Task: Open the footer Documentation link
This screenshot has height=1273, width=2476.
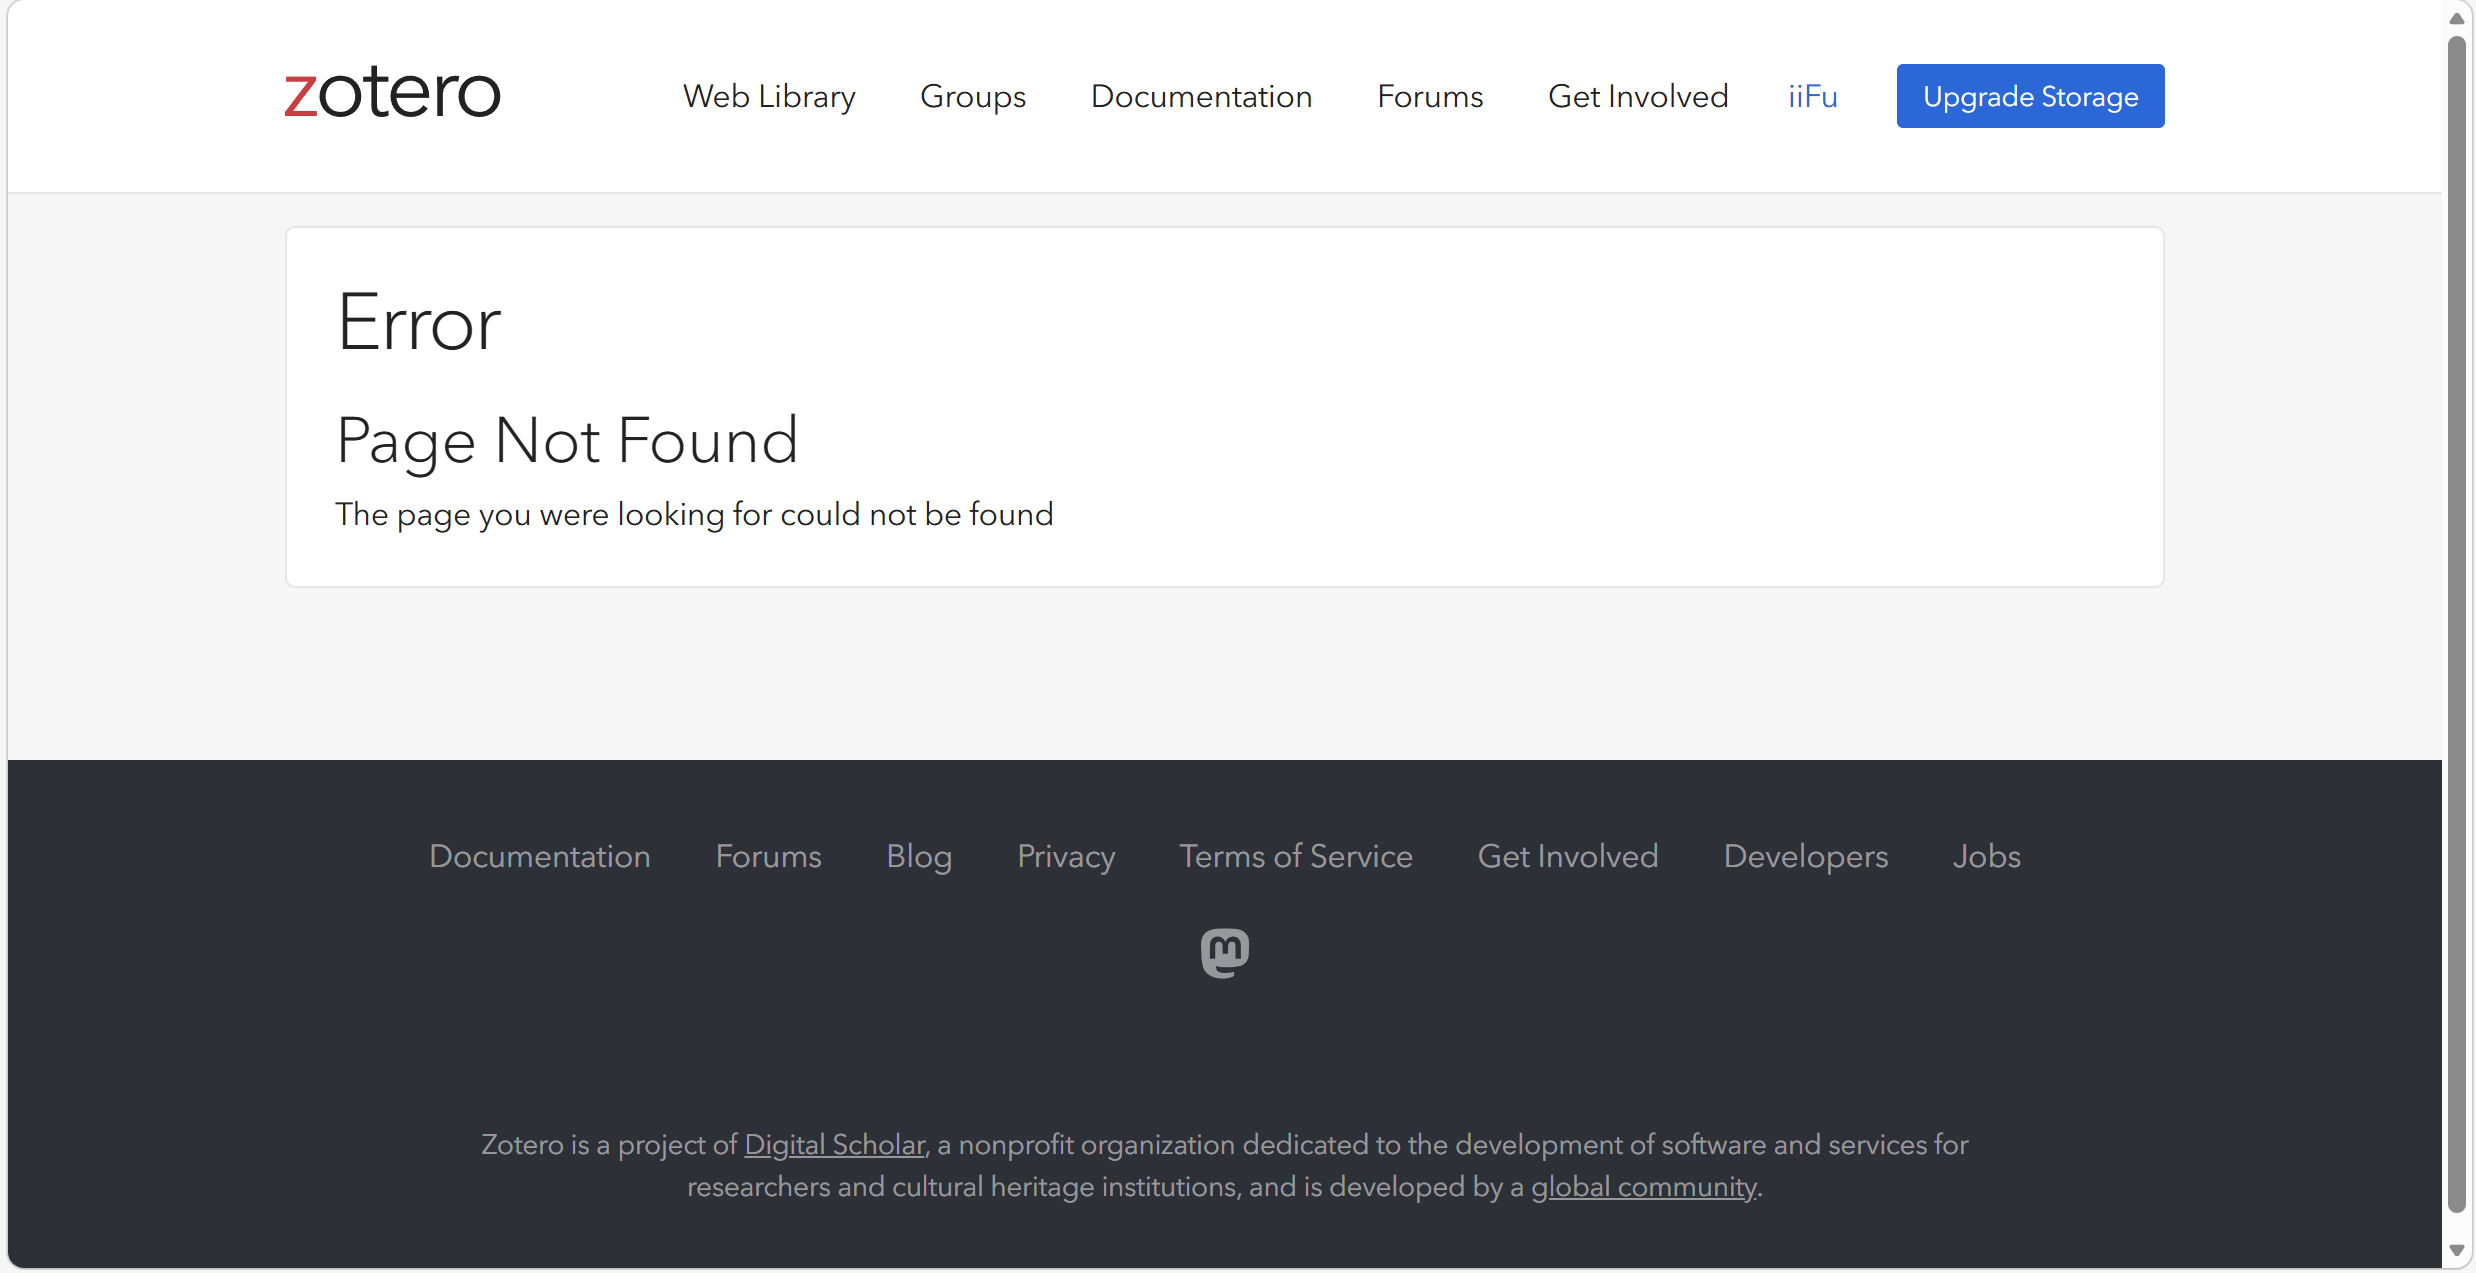Action: pos(539,856)
